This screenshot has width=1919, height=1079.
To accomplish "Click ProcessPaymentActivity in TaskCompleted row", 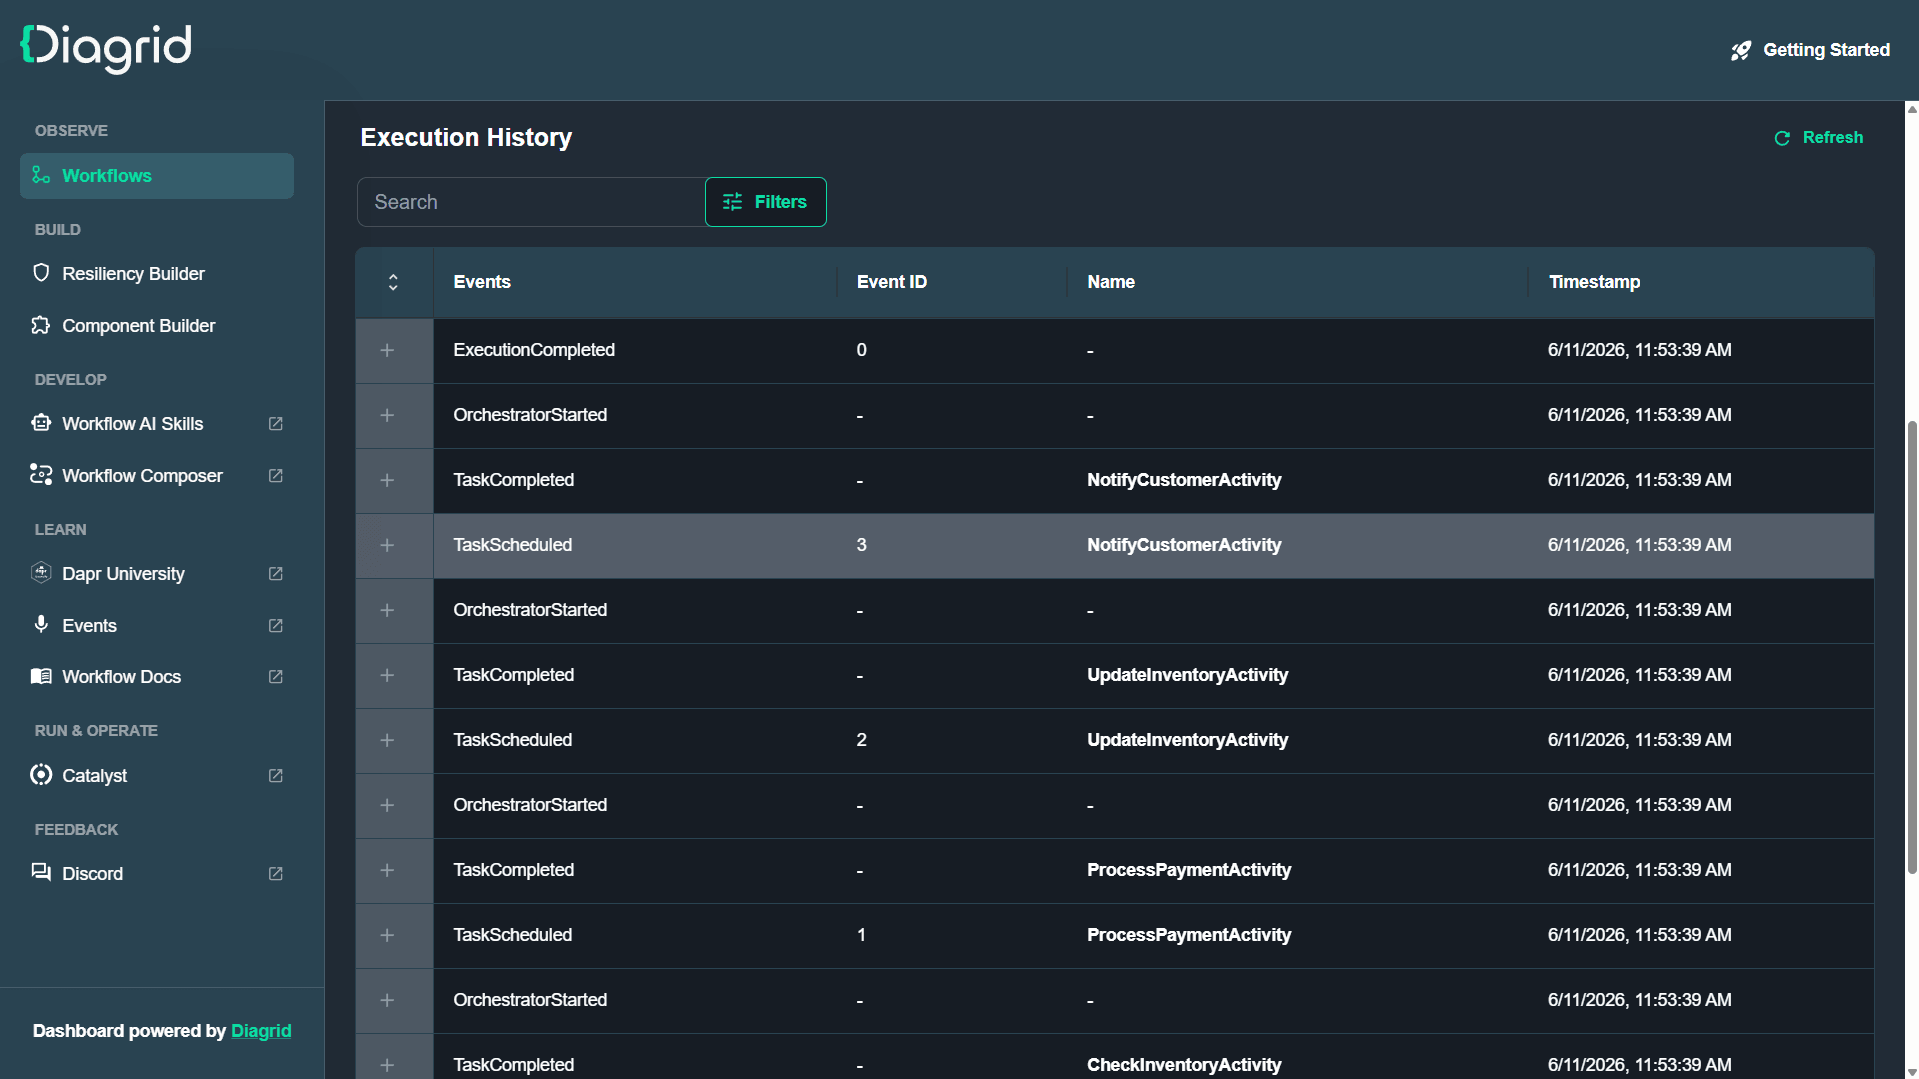I will tap(1189, 870).
